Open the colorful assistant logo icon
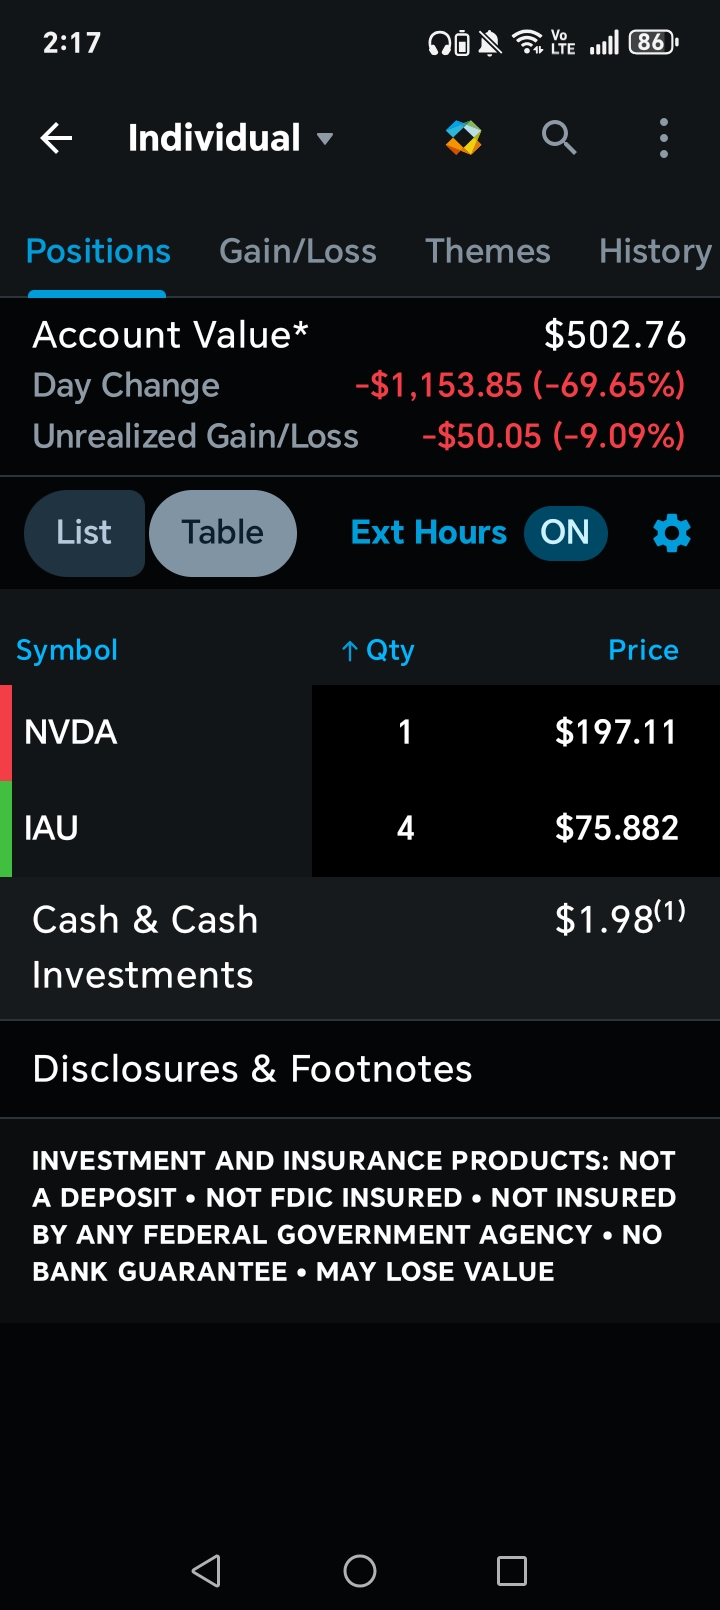The width and height of the screenshot is (720, 1610). 463,138
